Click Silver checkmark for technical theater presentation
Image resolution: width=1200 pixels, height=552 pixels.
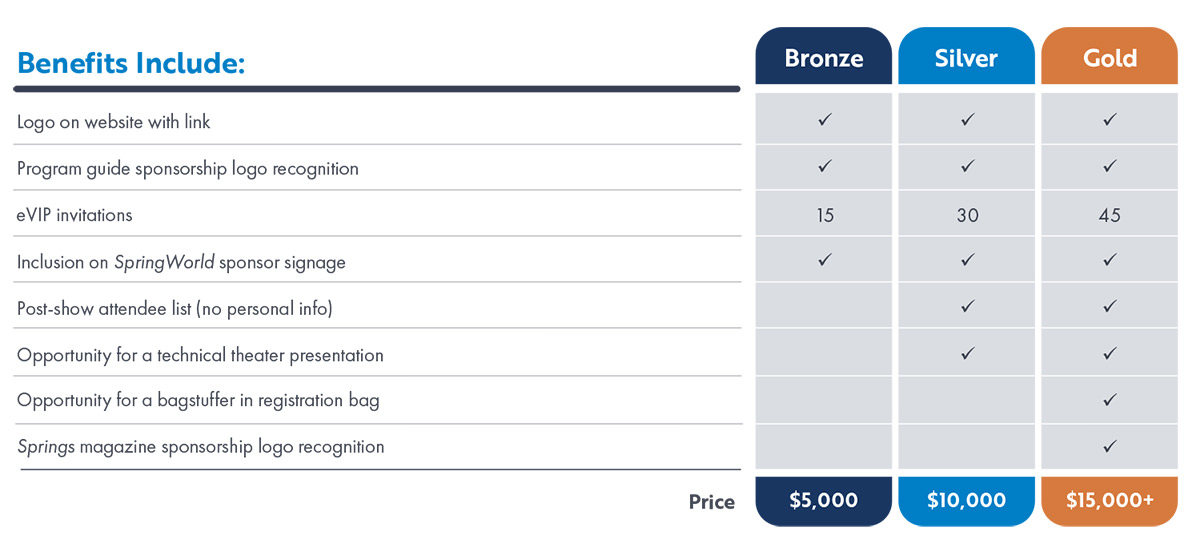(967, 353)
